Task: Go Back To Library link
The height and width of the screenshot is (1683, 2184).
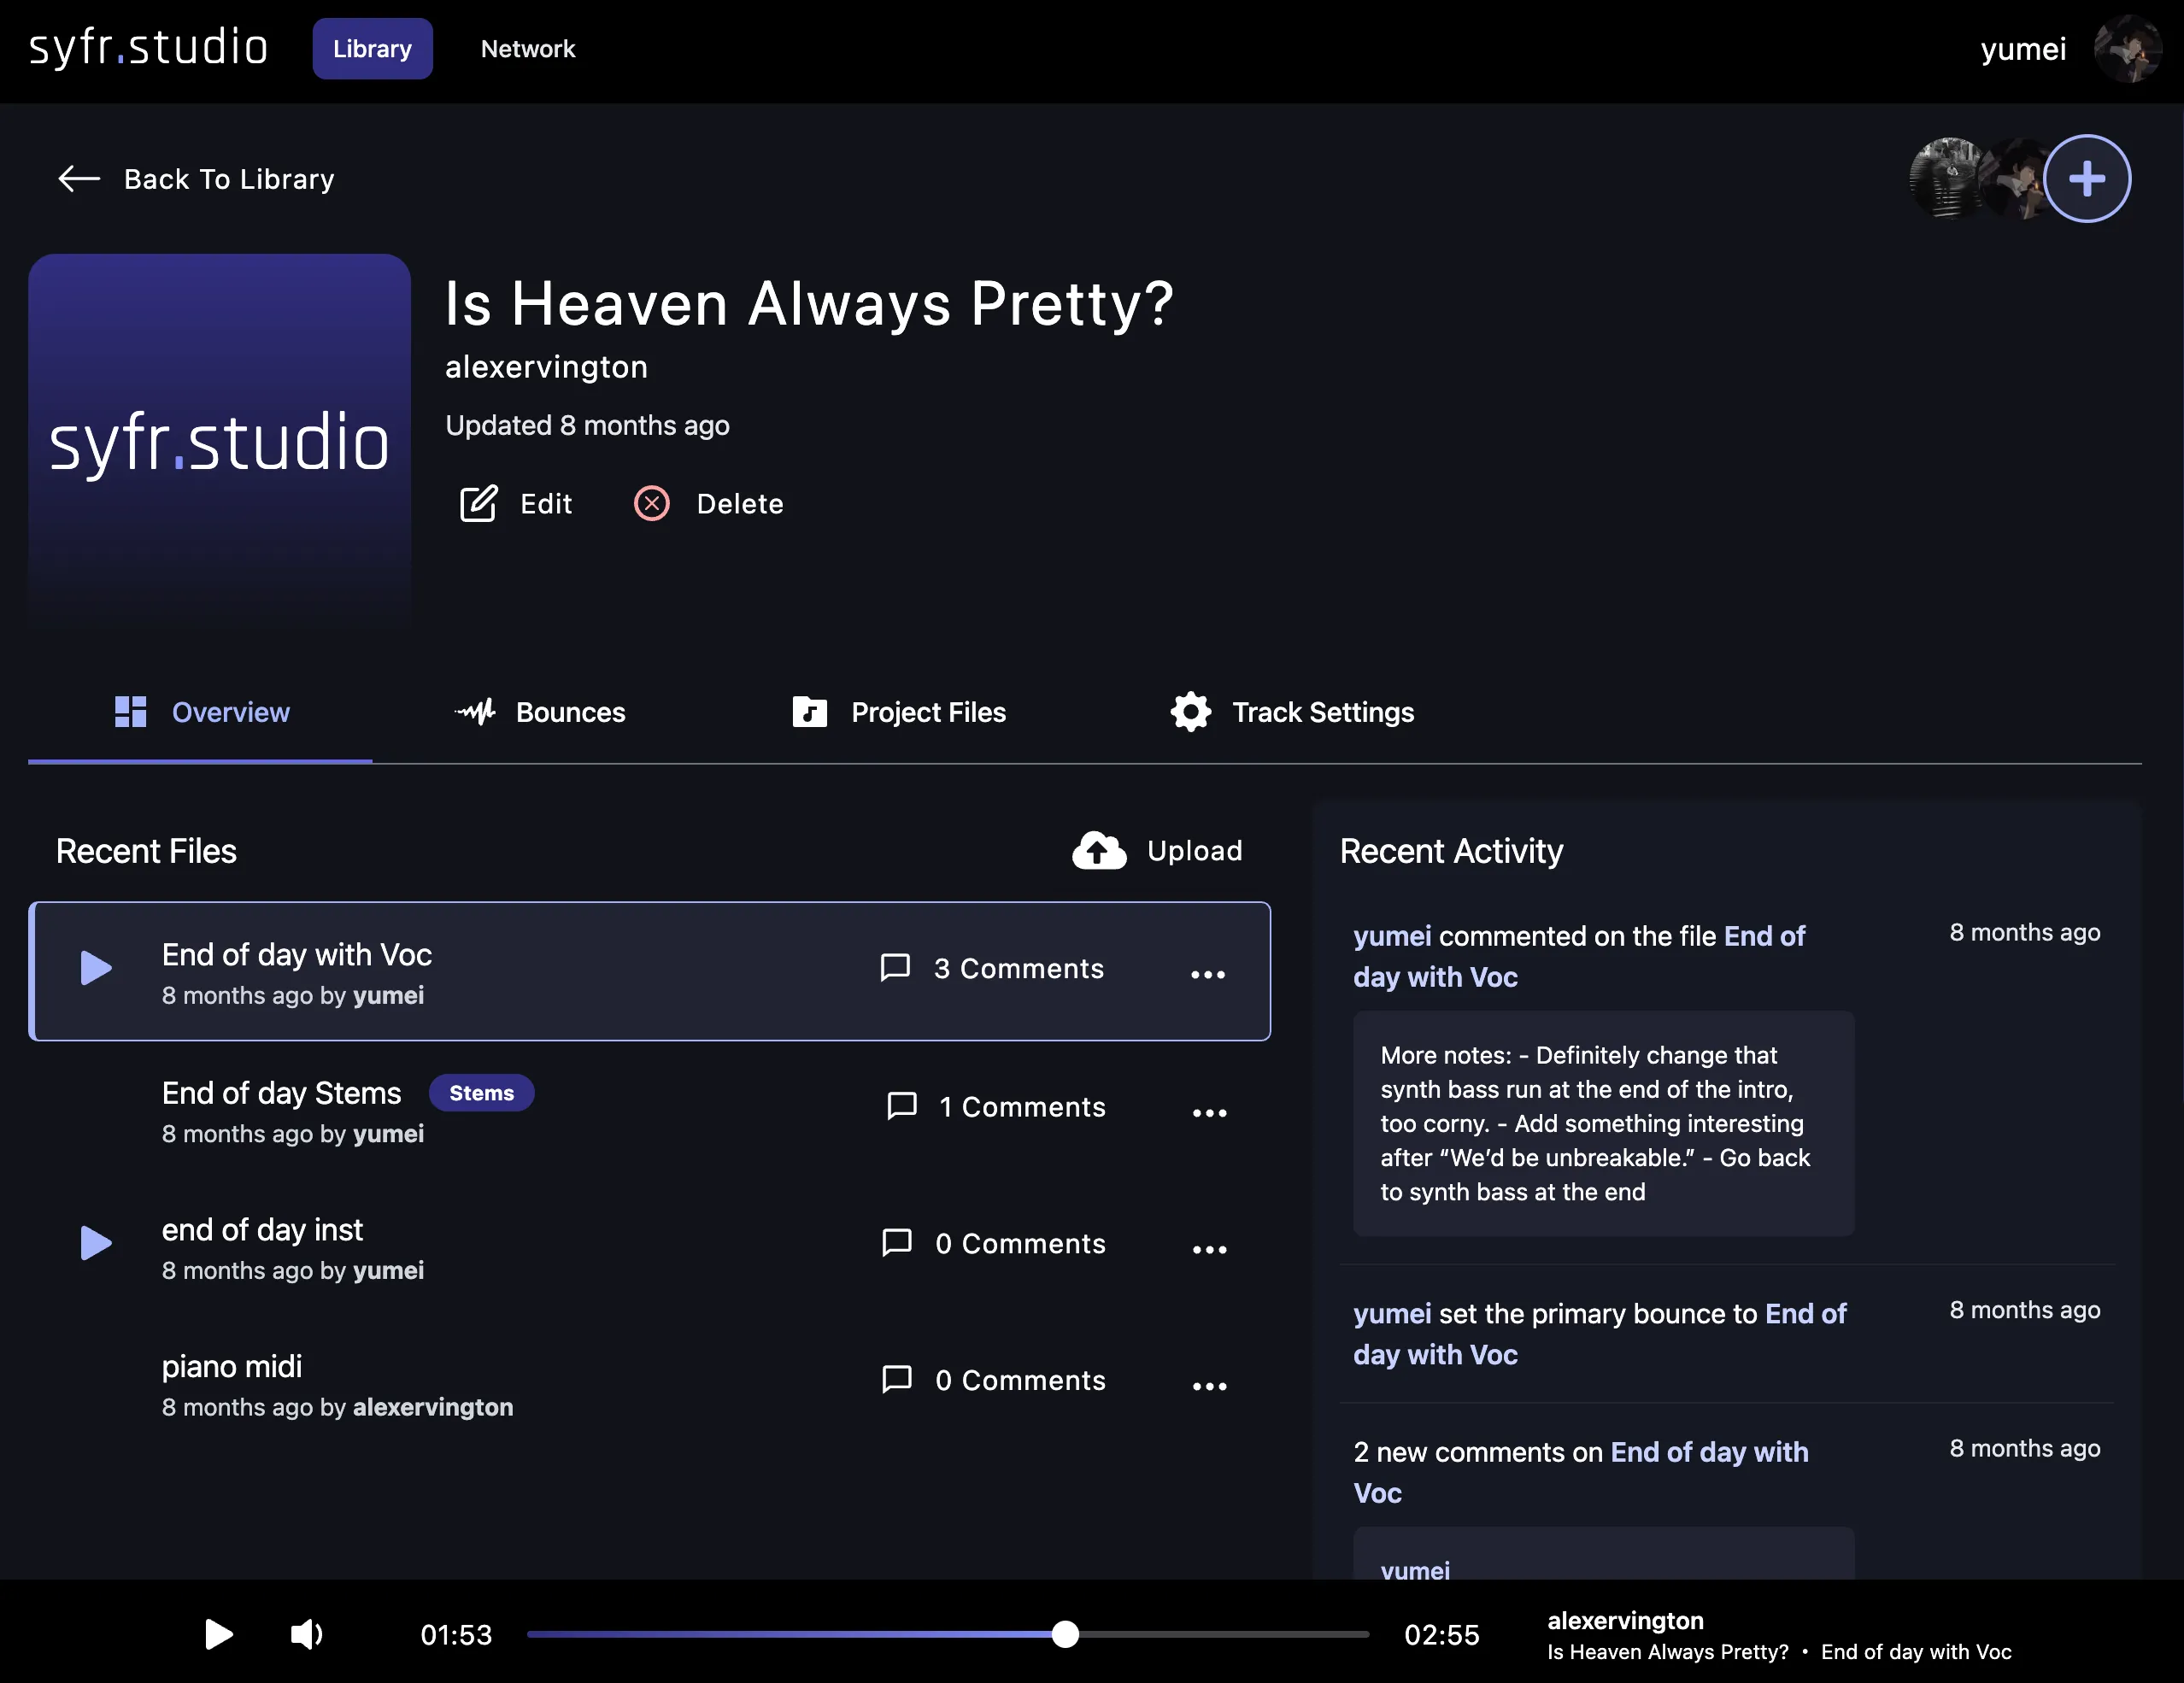Action: (196, 178)
